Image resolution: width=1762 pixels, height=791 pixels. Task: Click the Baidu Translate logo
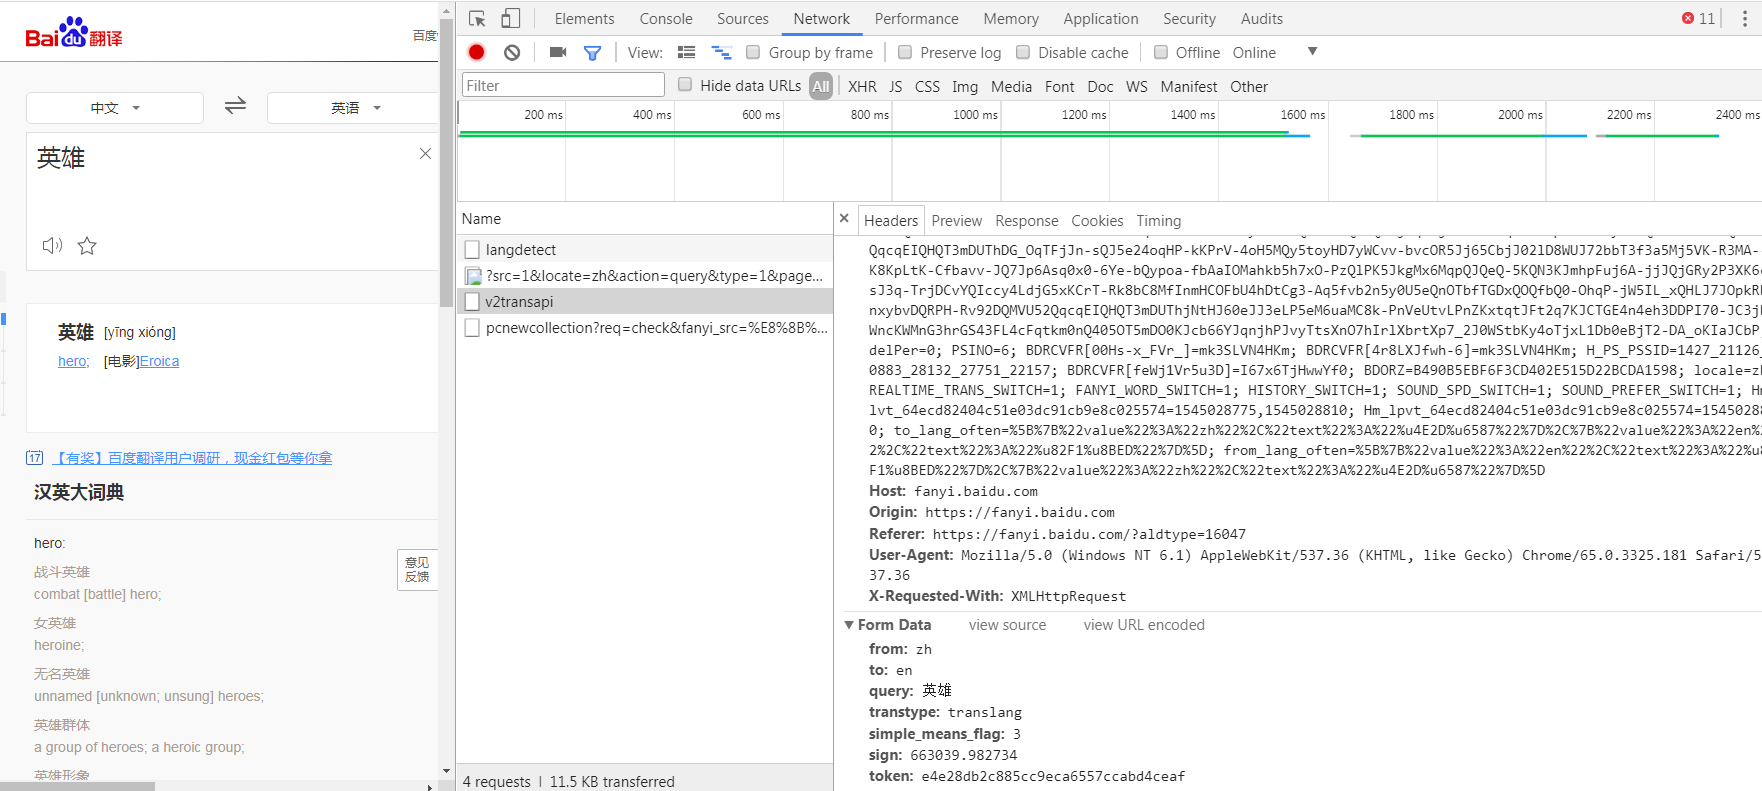click(x=74, y=33)
